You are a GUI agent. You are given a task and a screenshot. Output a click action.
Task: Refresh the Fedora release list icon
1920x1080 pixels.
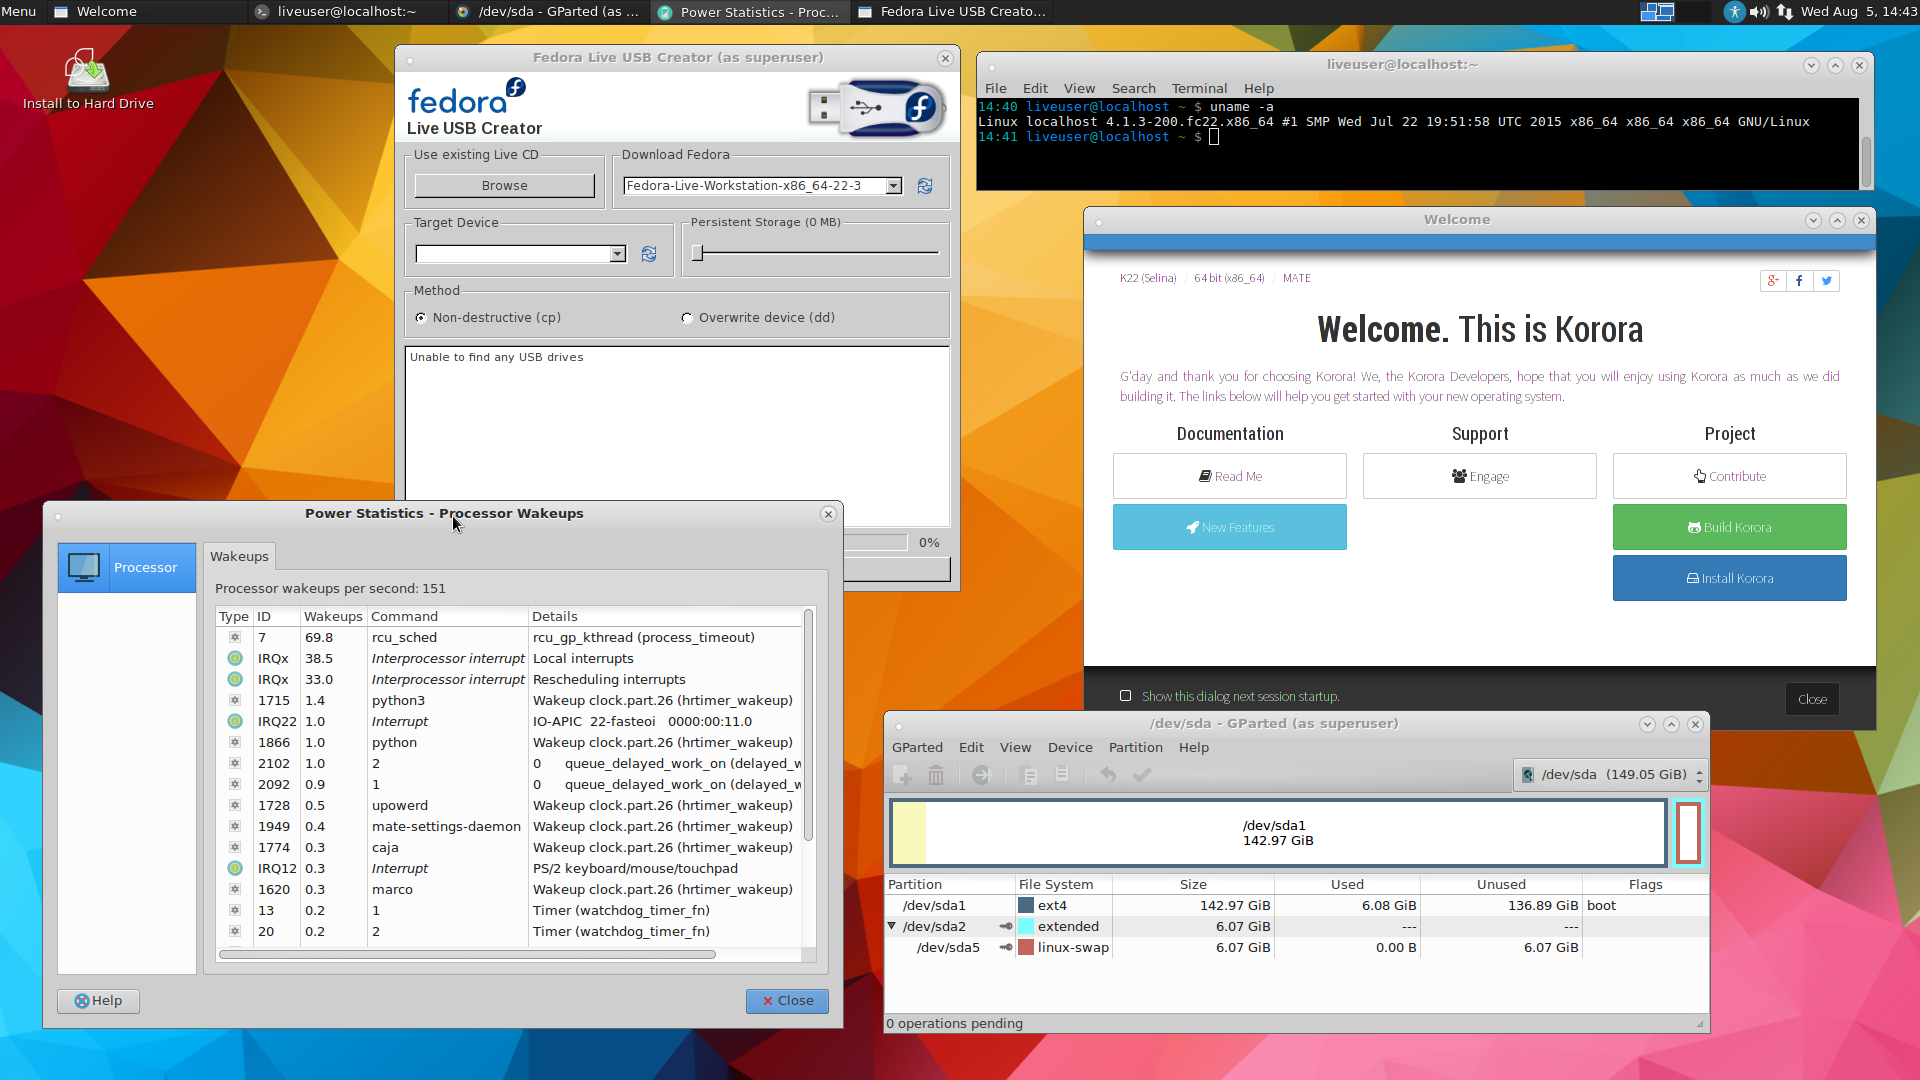pyautogui.click(x=925, y=186)
